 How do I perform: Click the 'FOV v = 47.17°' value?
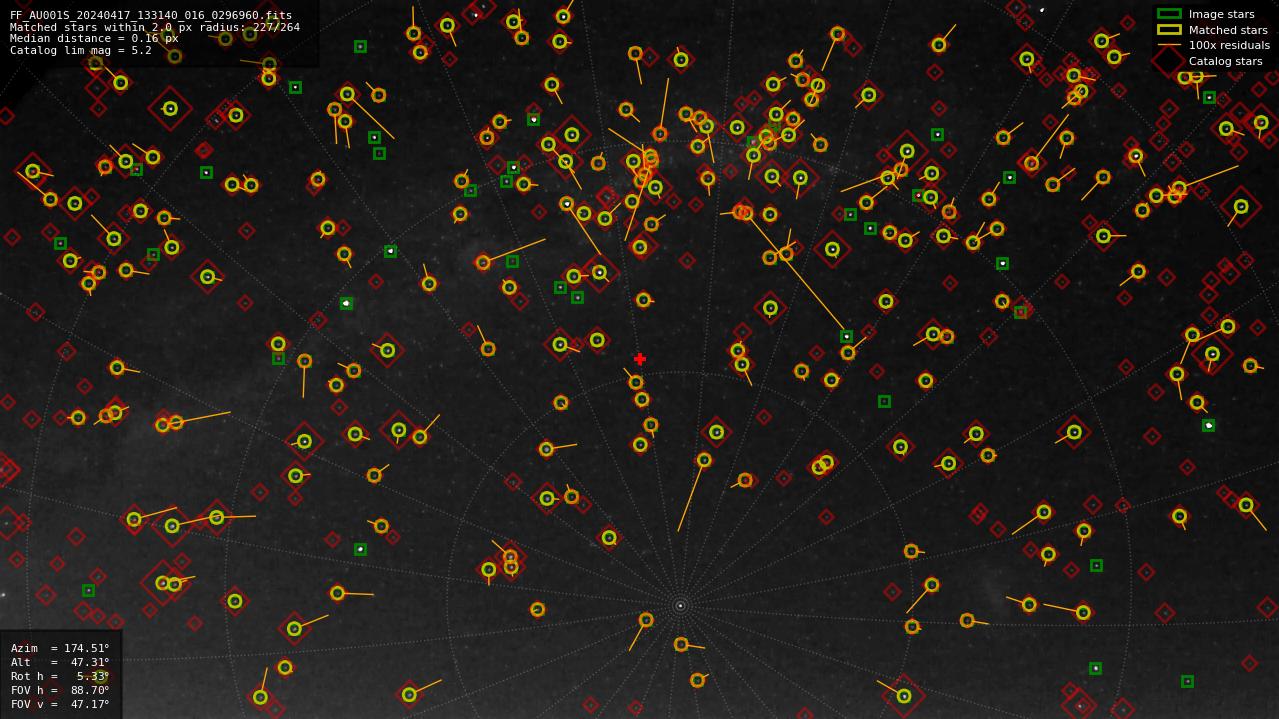click(x=60, y=704)
